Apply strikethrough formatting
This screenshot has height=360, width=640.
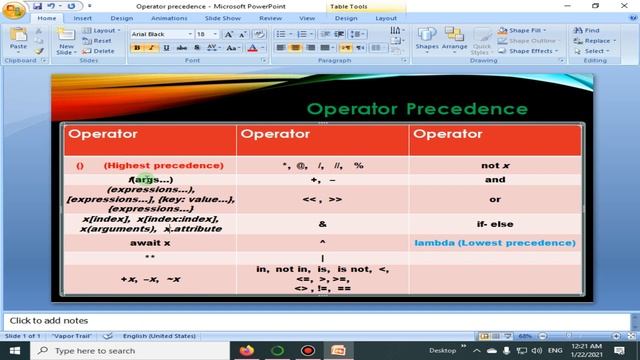pos(182,48)
